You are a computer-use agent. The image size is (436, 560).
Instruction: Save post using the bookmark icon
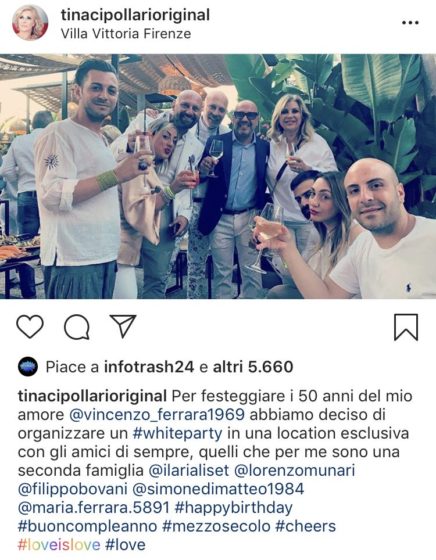tap(406, 327)
